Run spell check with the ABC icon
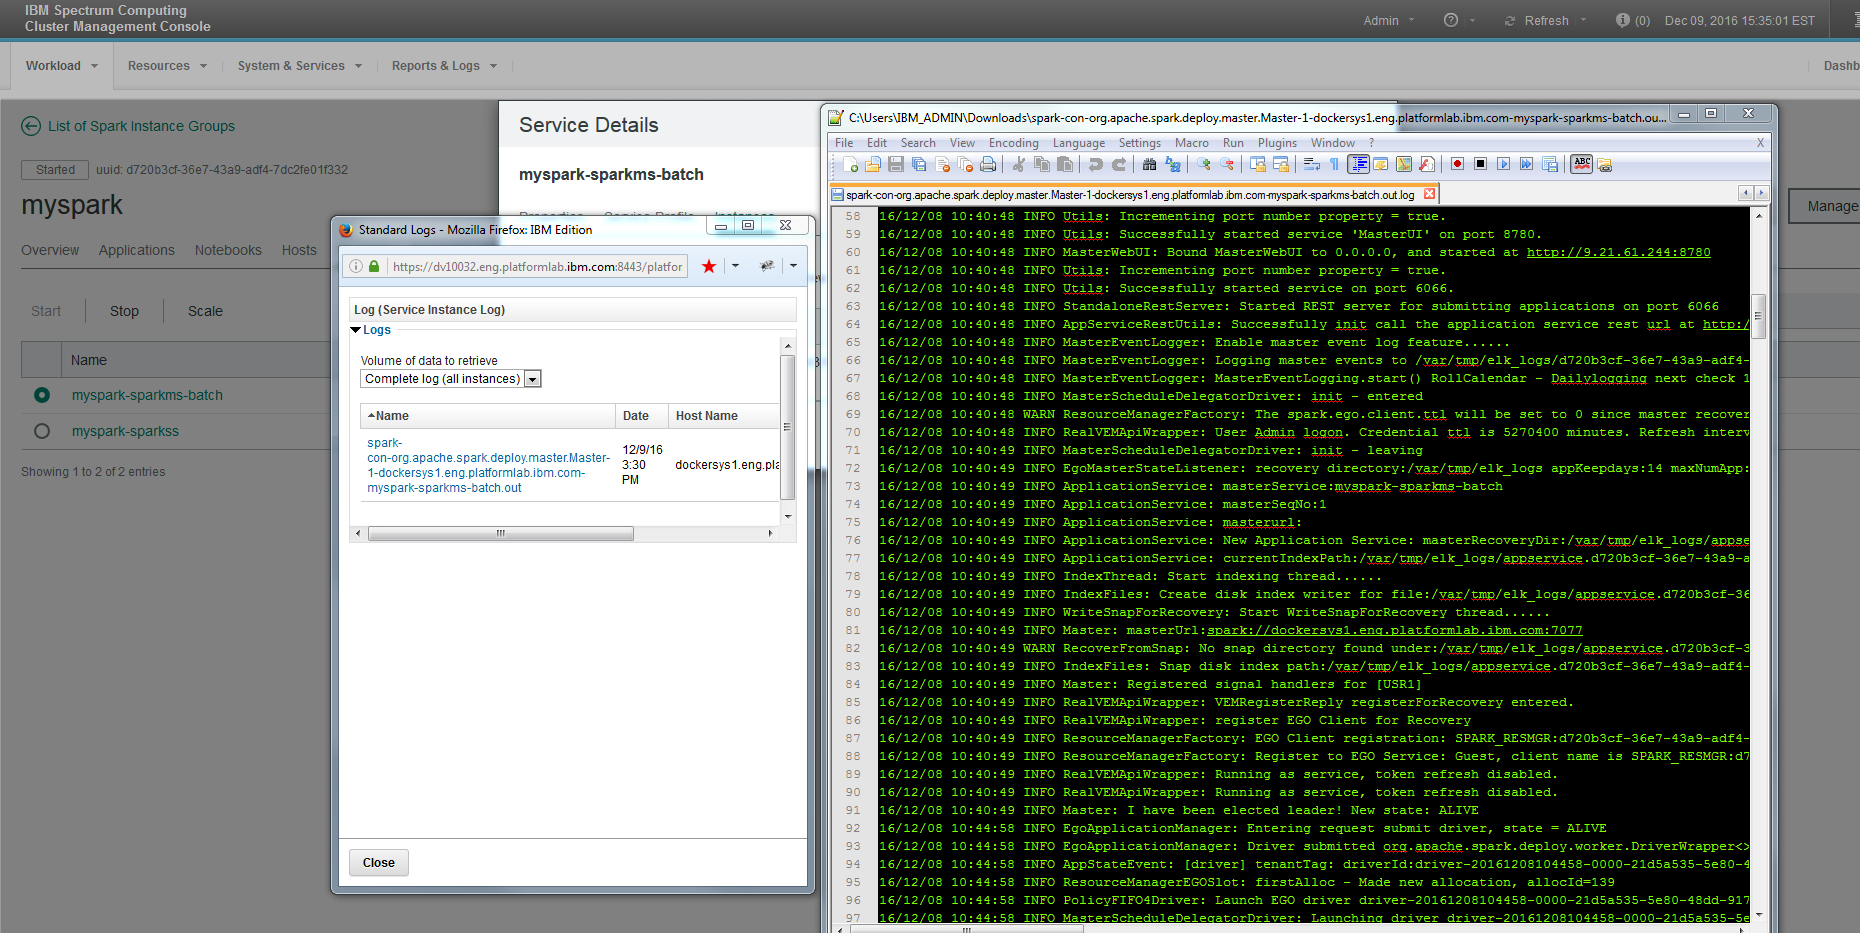 pyautogui.click(x=1581, y=165)
